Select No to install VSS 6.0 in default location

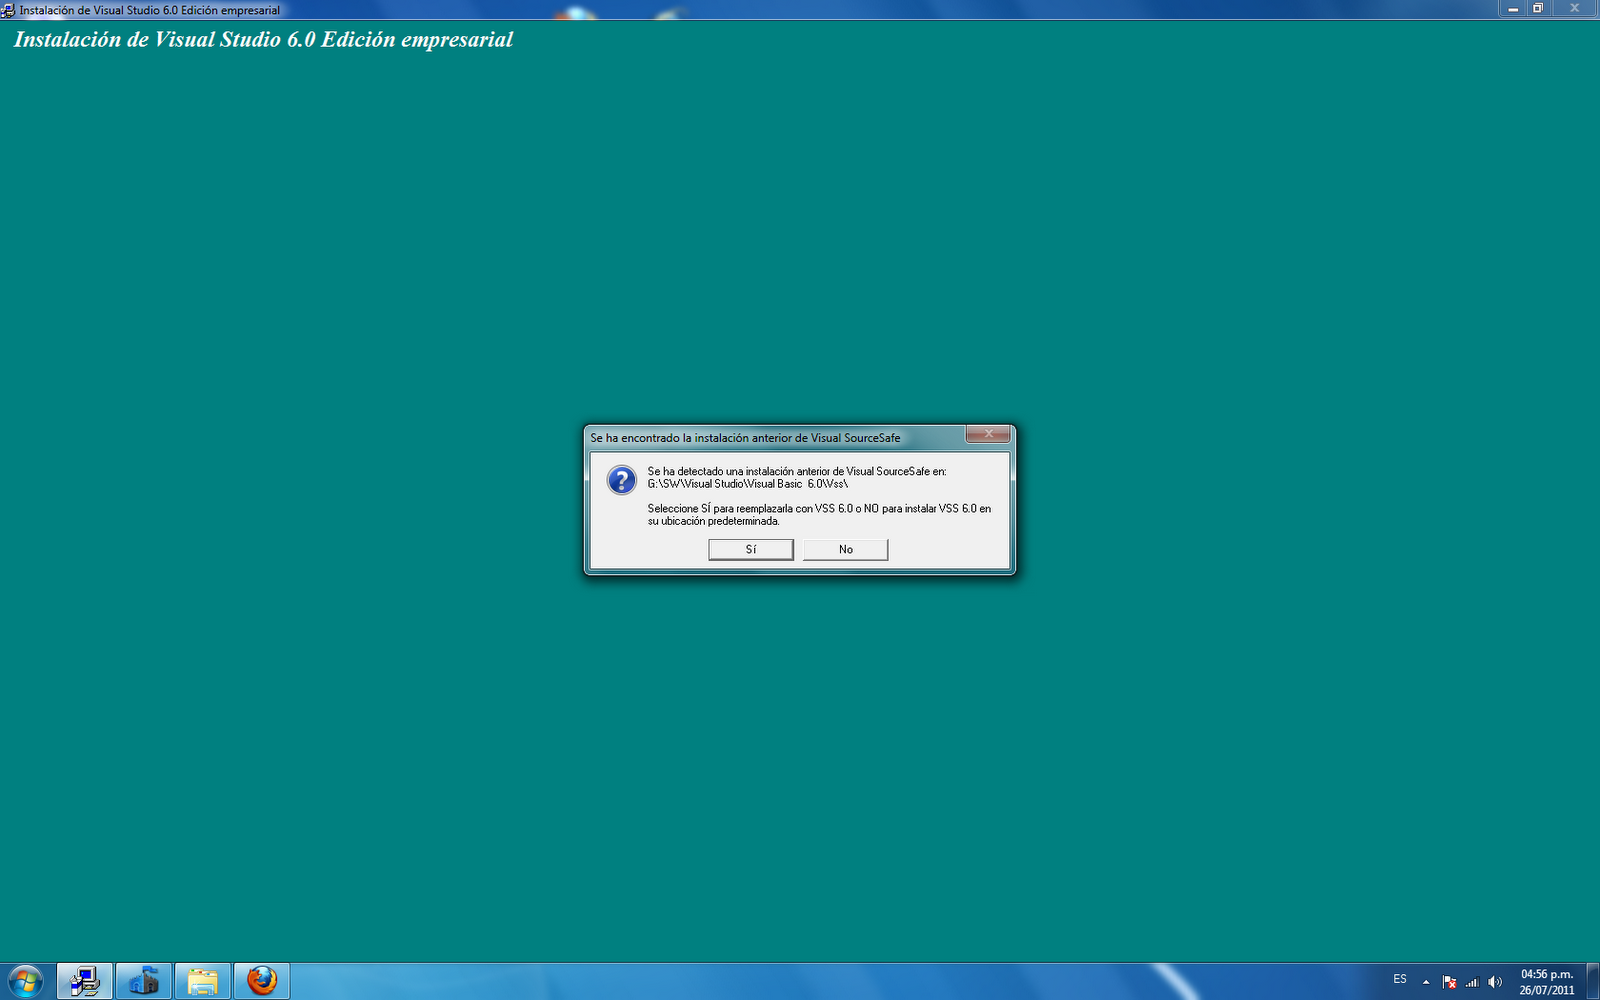pos(845,549)
